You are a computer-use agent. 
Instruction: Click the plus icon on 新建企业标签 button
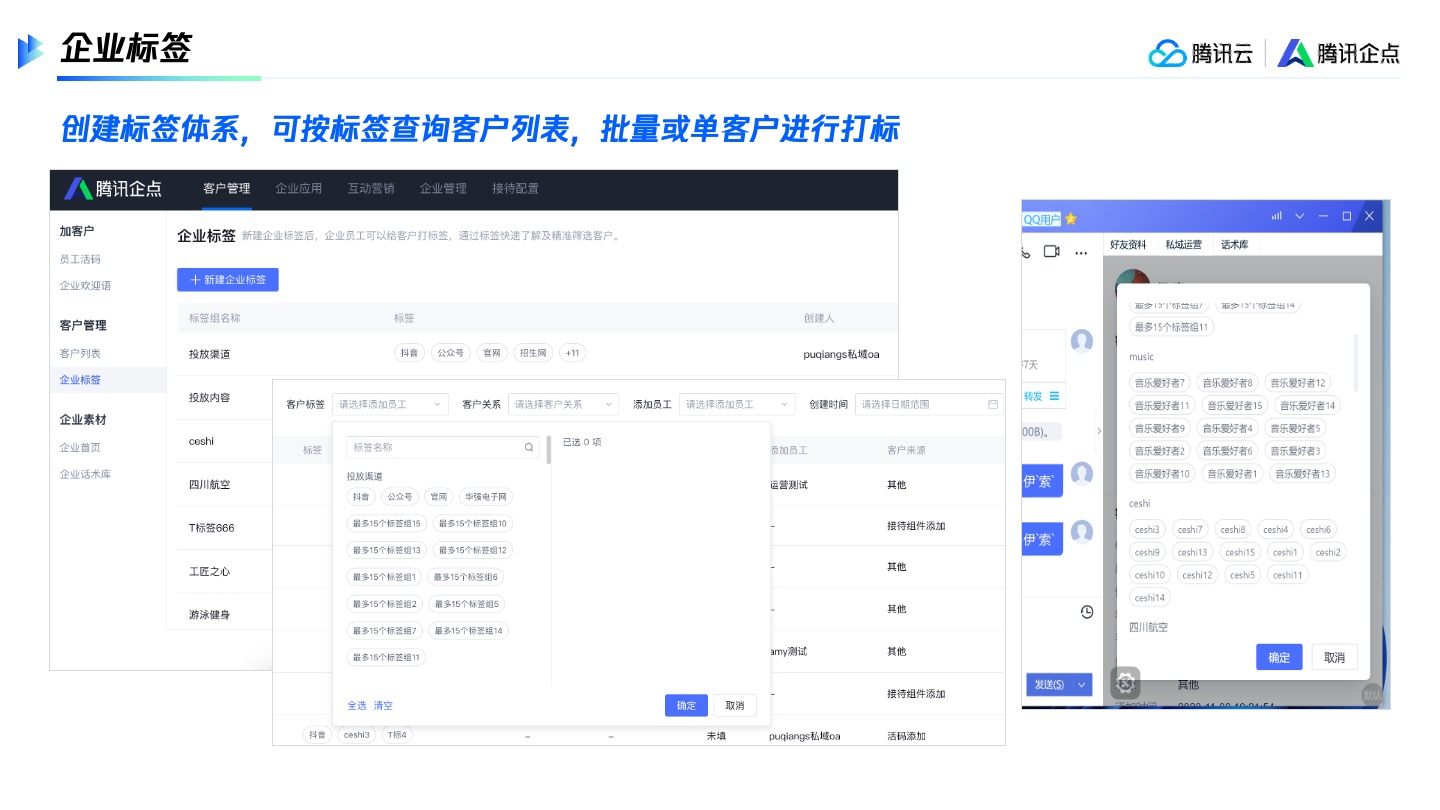(195, 280)
